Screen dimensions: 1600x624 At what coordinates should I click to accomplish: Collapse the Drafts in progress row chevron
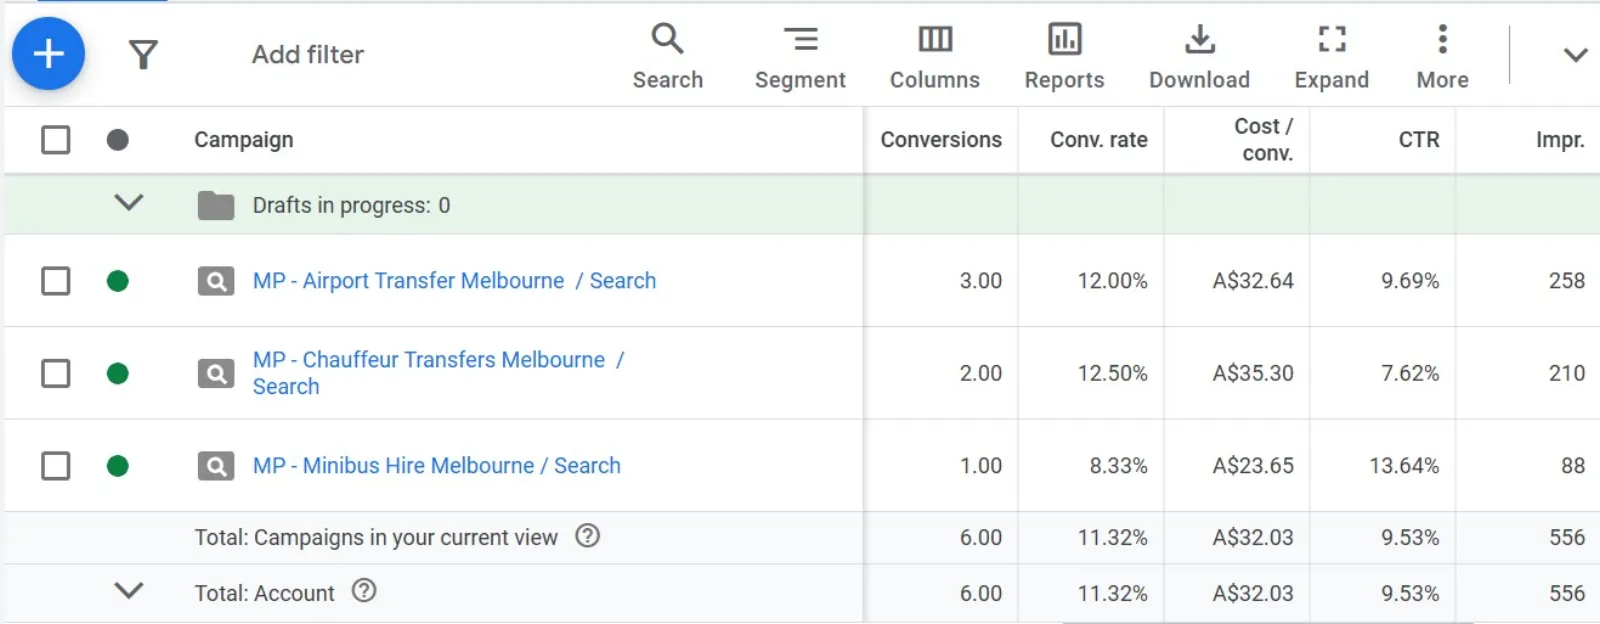(x=129, y=203)
